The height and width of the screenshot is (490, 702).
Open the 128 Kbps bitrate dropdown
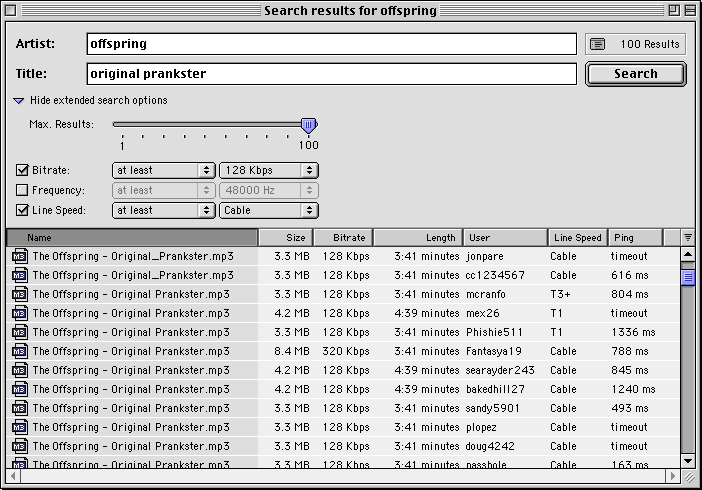(268, 170)
